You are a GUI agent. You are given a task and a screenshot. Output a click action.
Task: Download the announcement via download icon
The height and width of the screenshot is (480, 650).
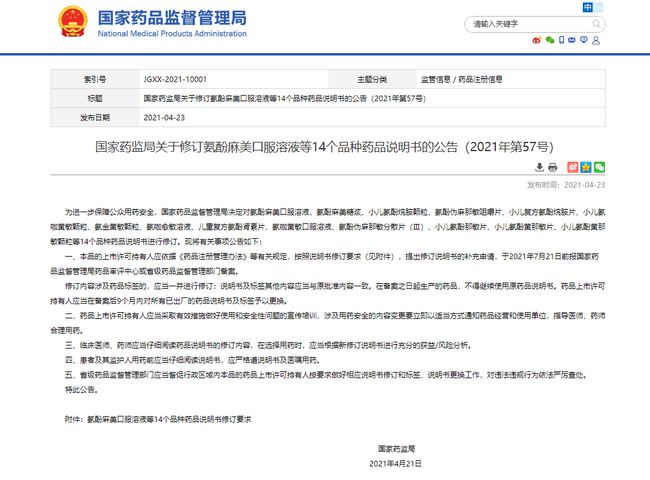(539, 167)
